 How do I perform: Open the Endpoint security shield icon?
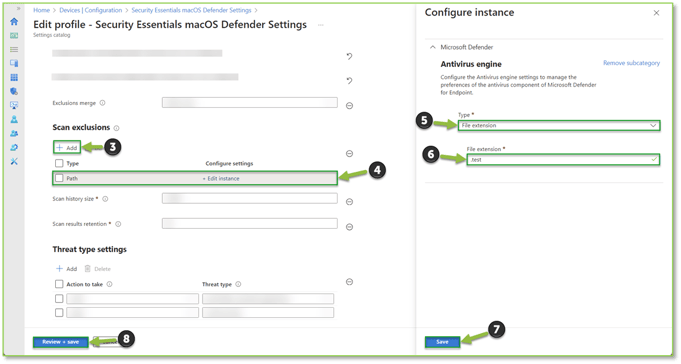tap(14, 91)
